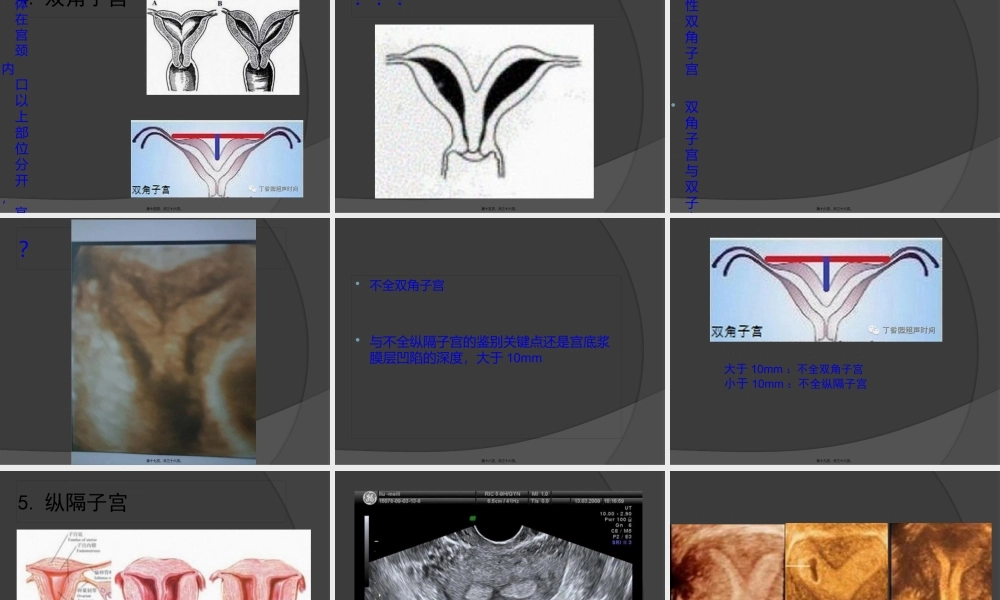The width and height of the screenshot is (1000, 600).
Task: Click the blue question mark on the middle-left slide
Action: pyautogui.click(x=24, y=250)
